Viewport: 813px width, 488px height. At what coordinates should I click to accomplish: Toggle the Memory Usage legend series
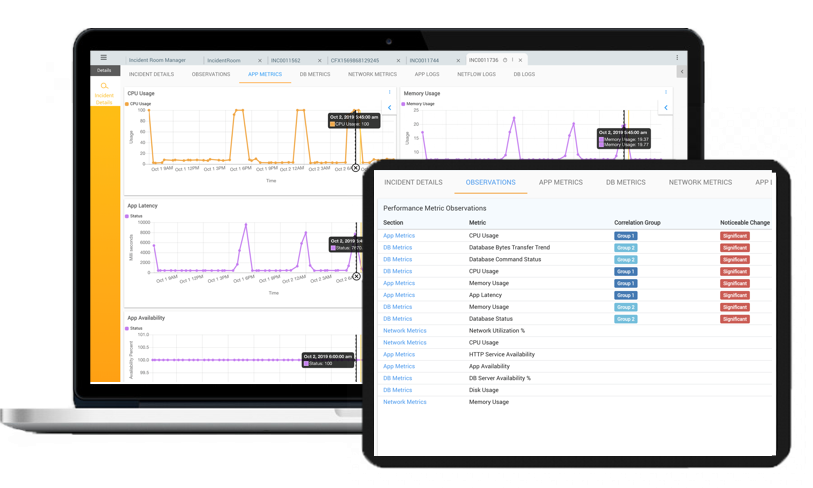click(418, 104)
